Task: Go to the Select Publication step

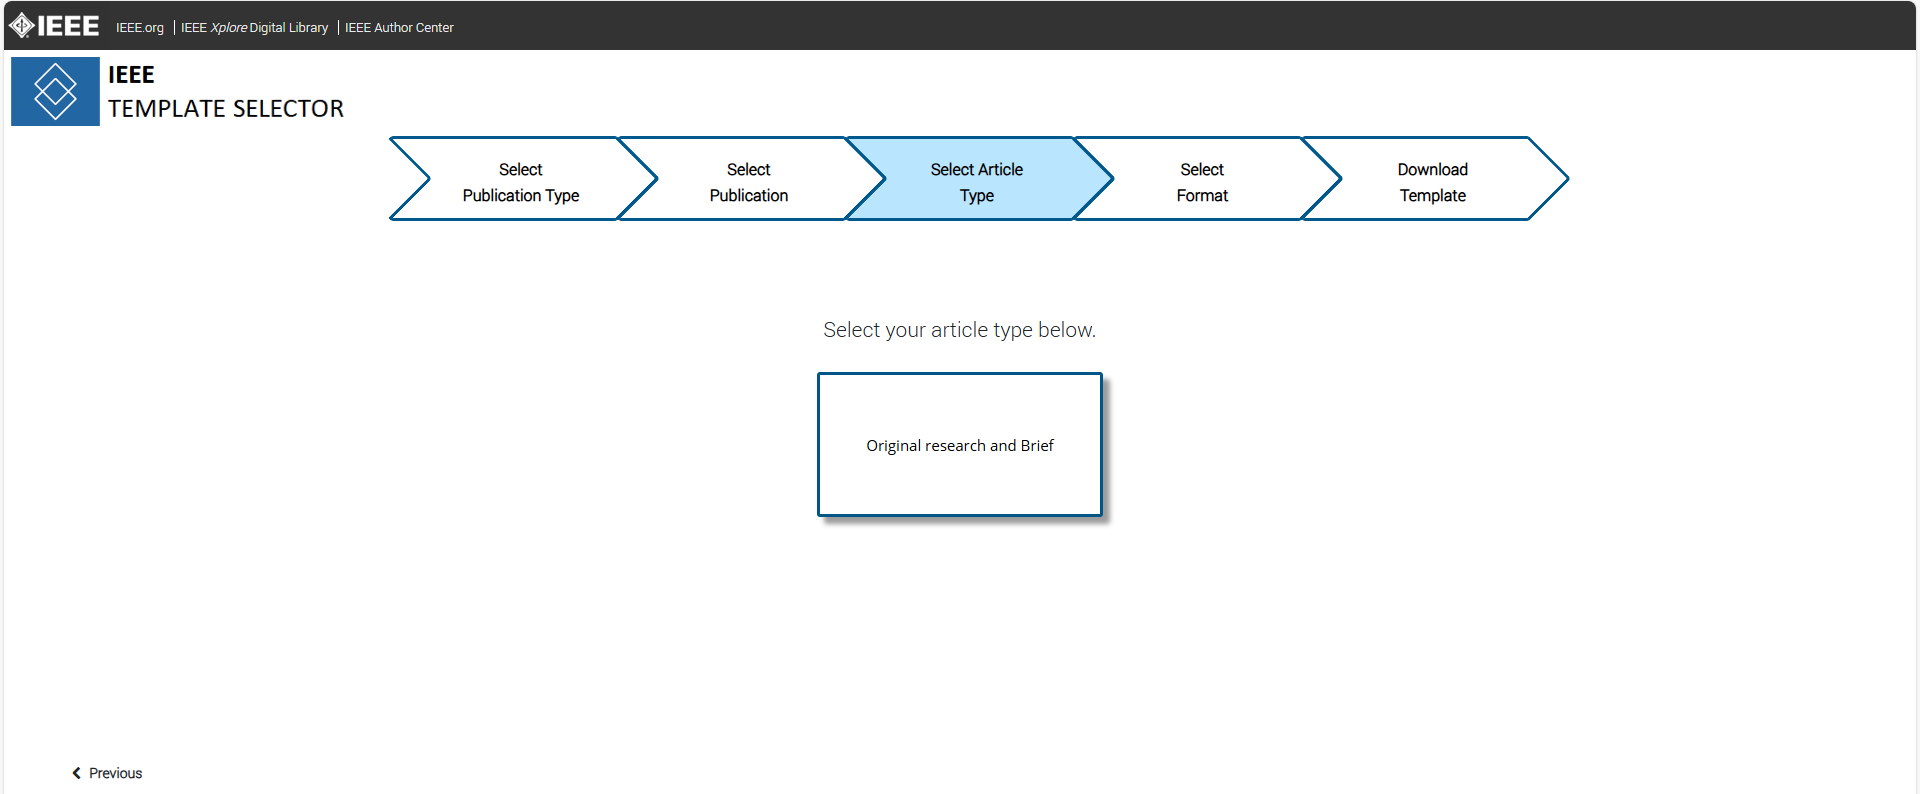Action: pyautogui.click(x=750, y=179)
